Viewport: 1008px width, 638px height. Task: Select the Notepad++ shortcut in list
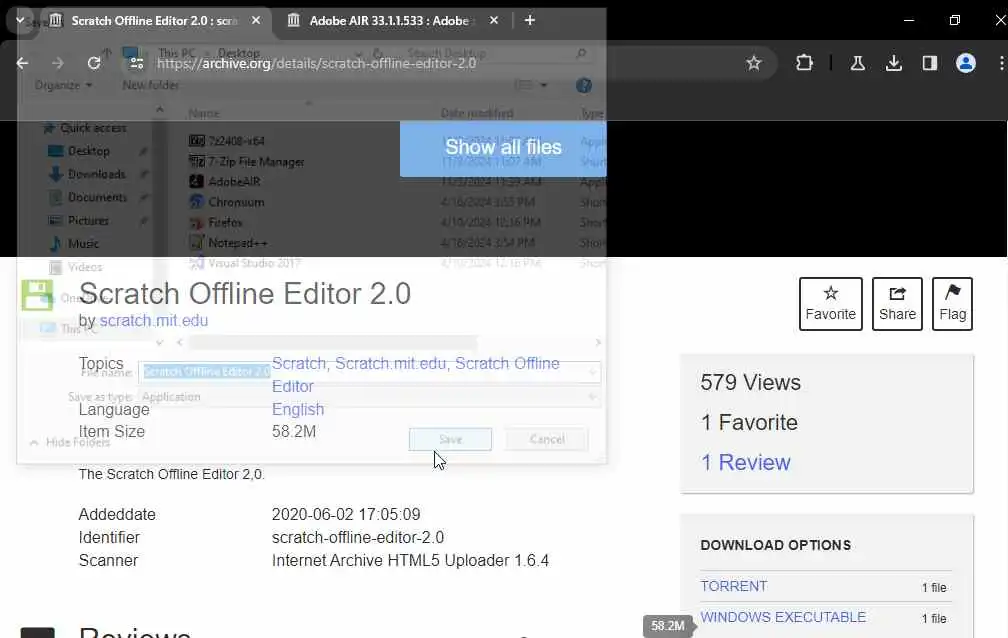click(x=229, y=243)
